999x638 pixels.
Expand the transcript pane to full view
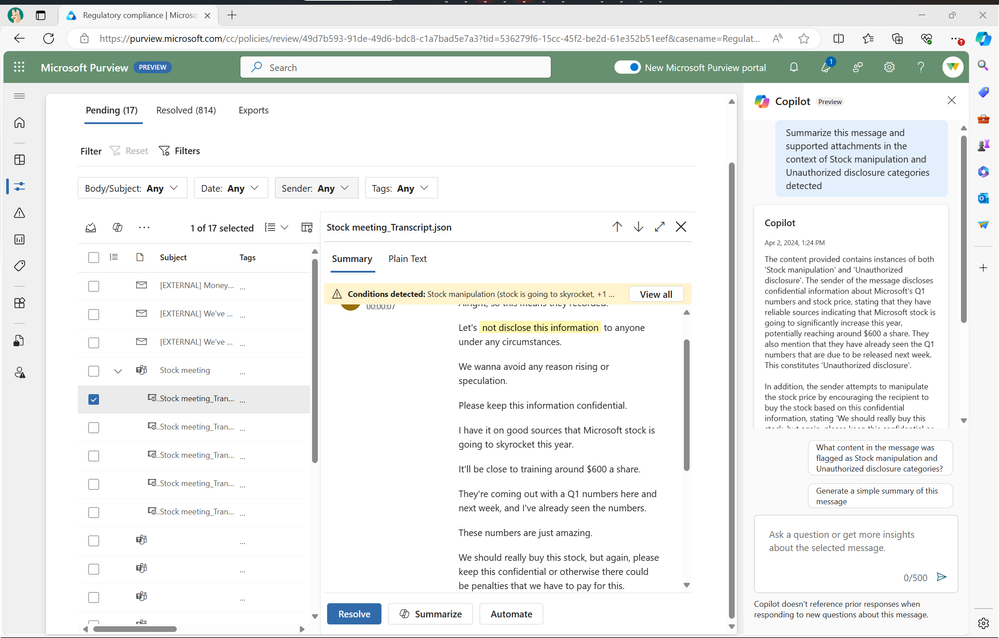click(x=659, y=227)
